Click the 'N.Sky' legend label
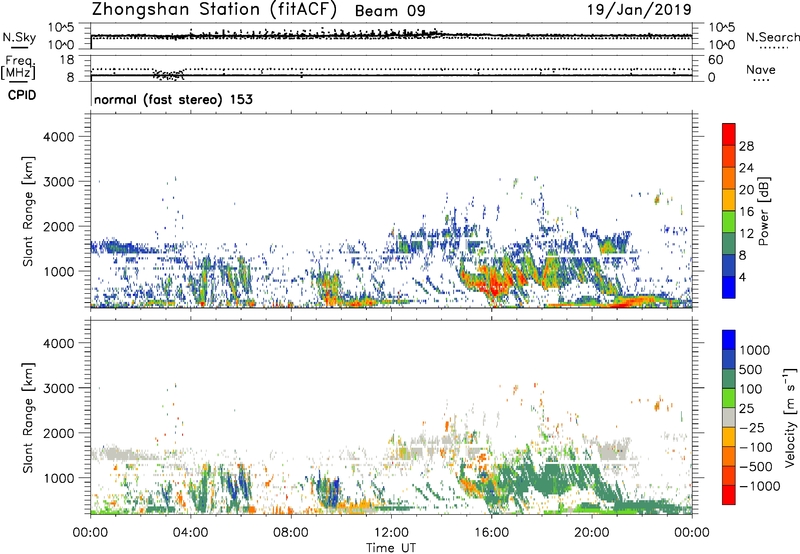Screen dimensions: 800x554 coord(19,37)
